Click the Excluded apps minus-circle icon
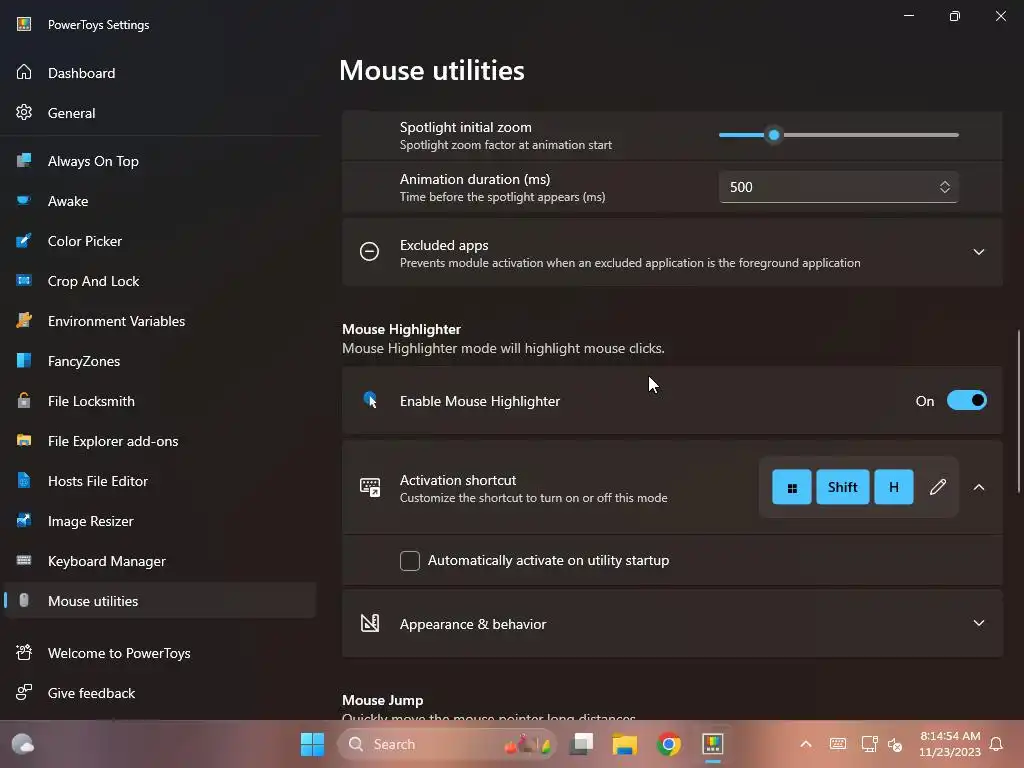This screenshot has width=1024, height=768. [x=369, y=251]
